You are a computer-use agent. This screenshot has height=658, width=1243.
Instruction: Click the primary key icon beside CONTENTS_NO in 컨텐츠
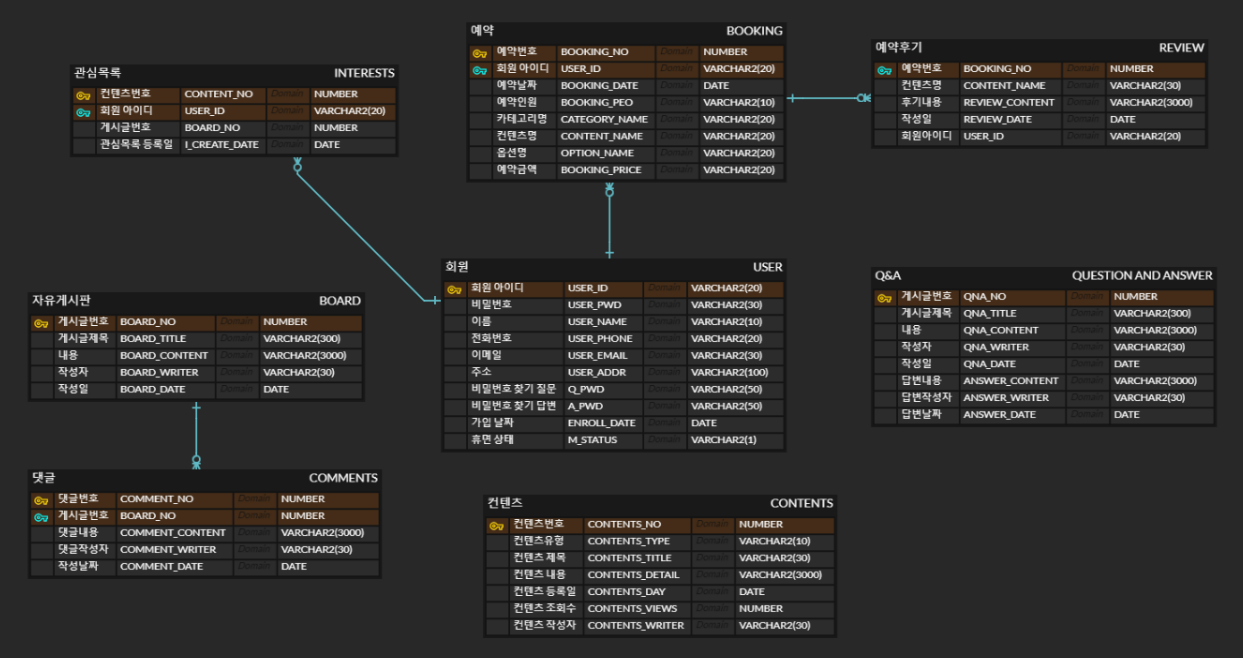(x=494, y=524)
